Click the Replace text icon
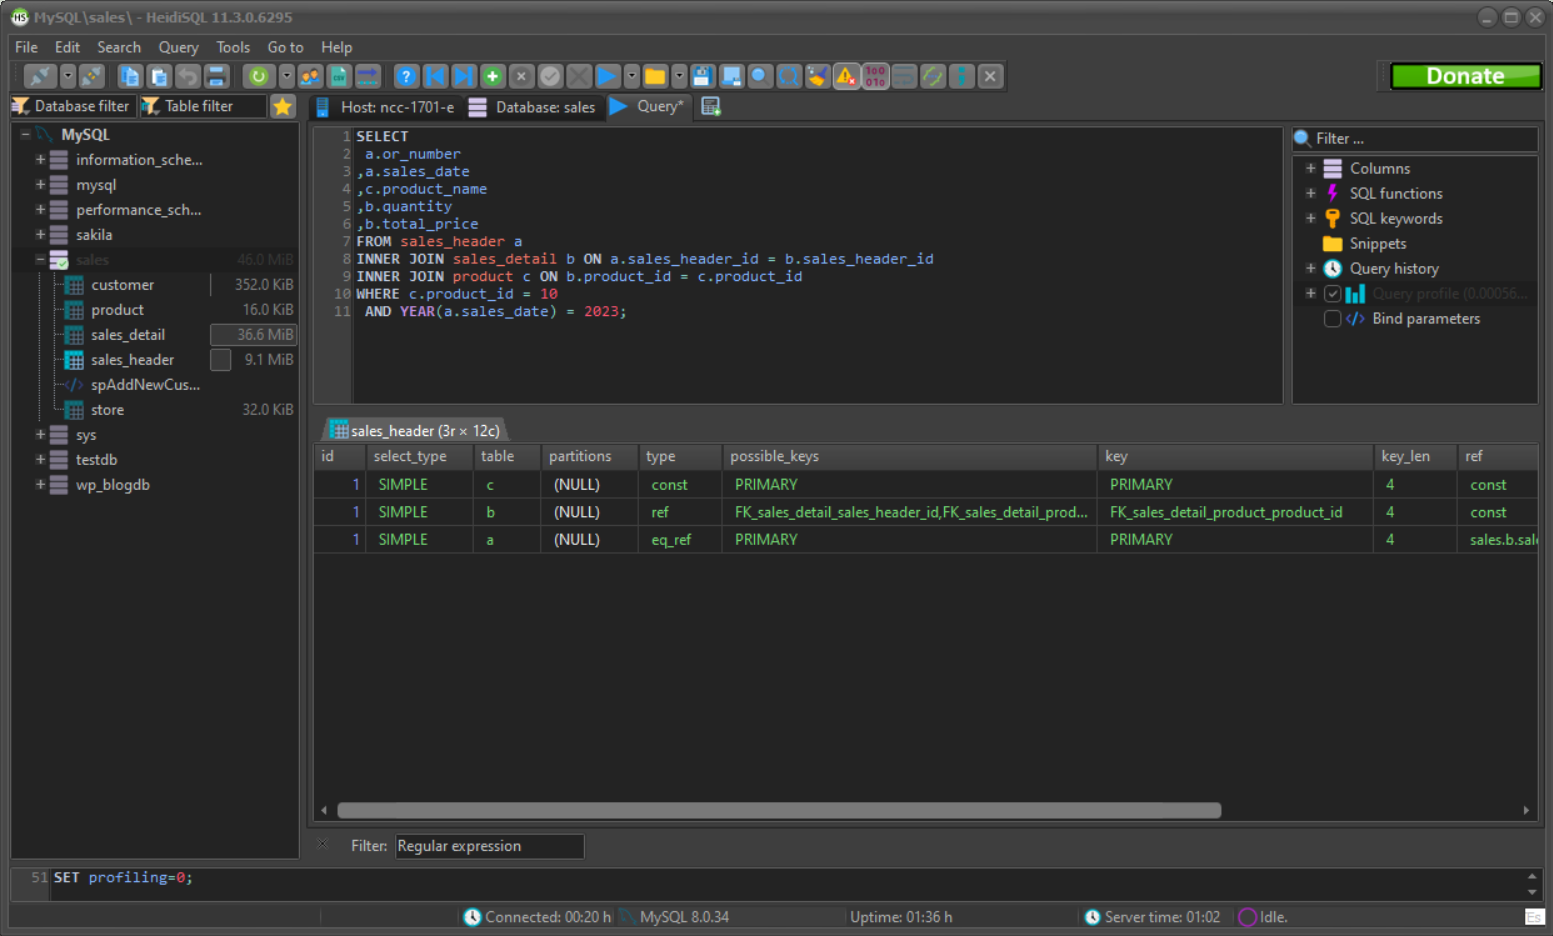The image size is (1553, 936). point(789,76)
